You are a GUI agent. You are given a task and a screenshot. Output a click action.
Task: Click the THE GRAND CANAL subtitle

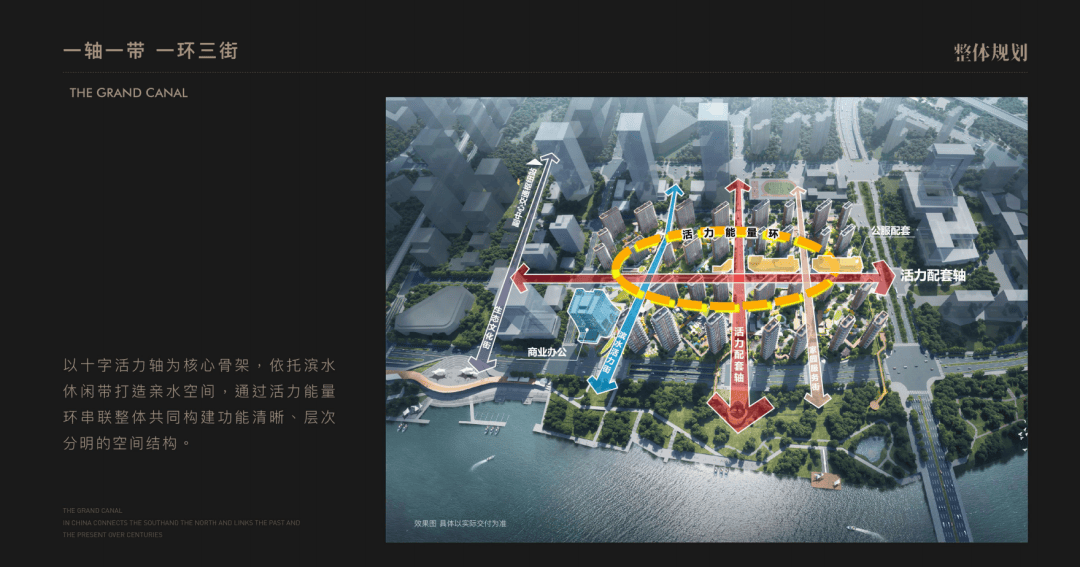128,93
